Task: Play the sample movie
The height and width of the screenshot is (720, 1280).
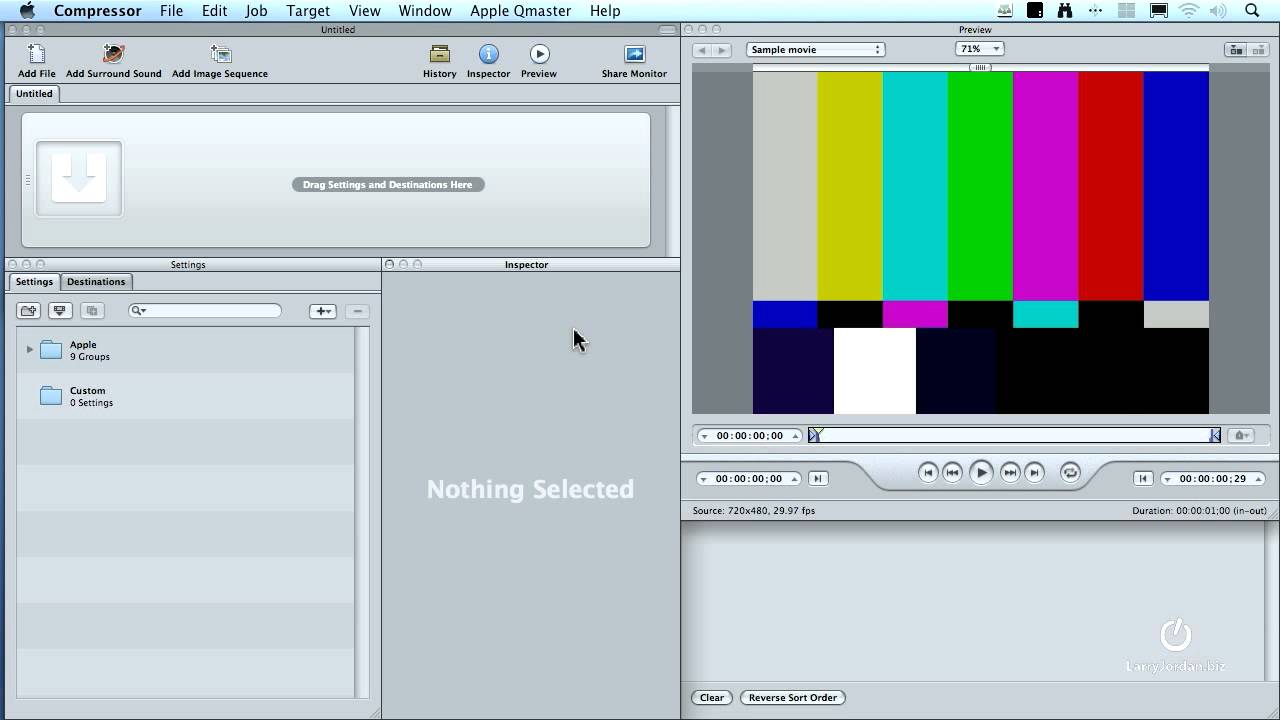Action: click(x=981, y=473)
